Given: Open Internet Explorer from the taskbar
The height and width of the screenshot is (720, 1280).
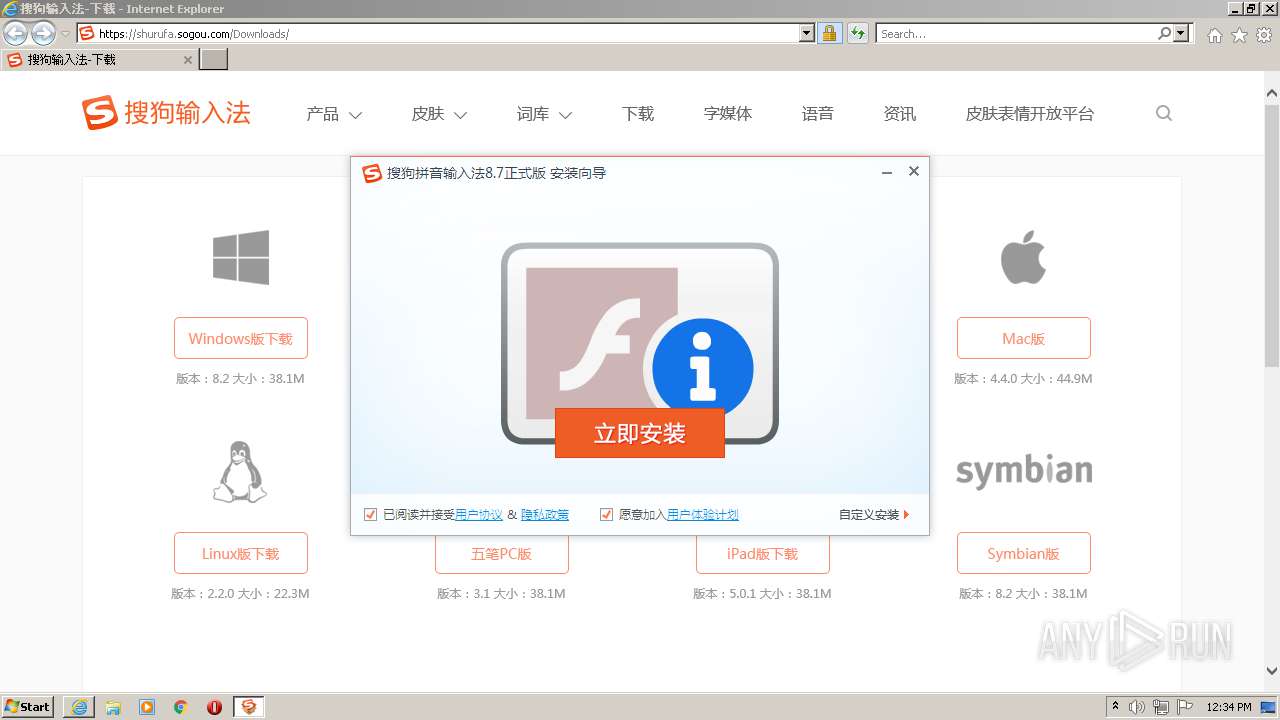Looking at the screenshot, I should click(x=79, y=707).
